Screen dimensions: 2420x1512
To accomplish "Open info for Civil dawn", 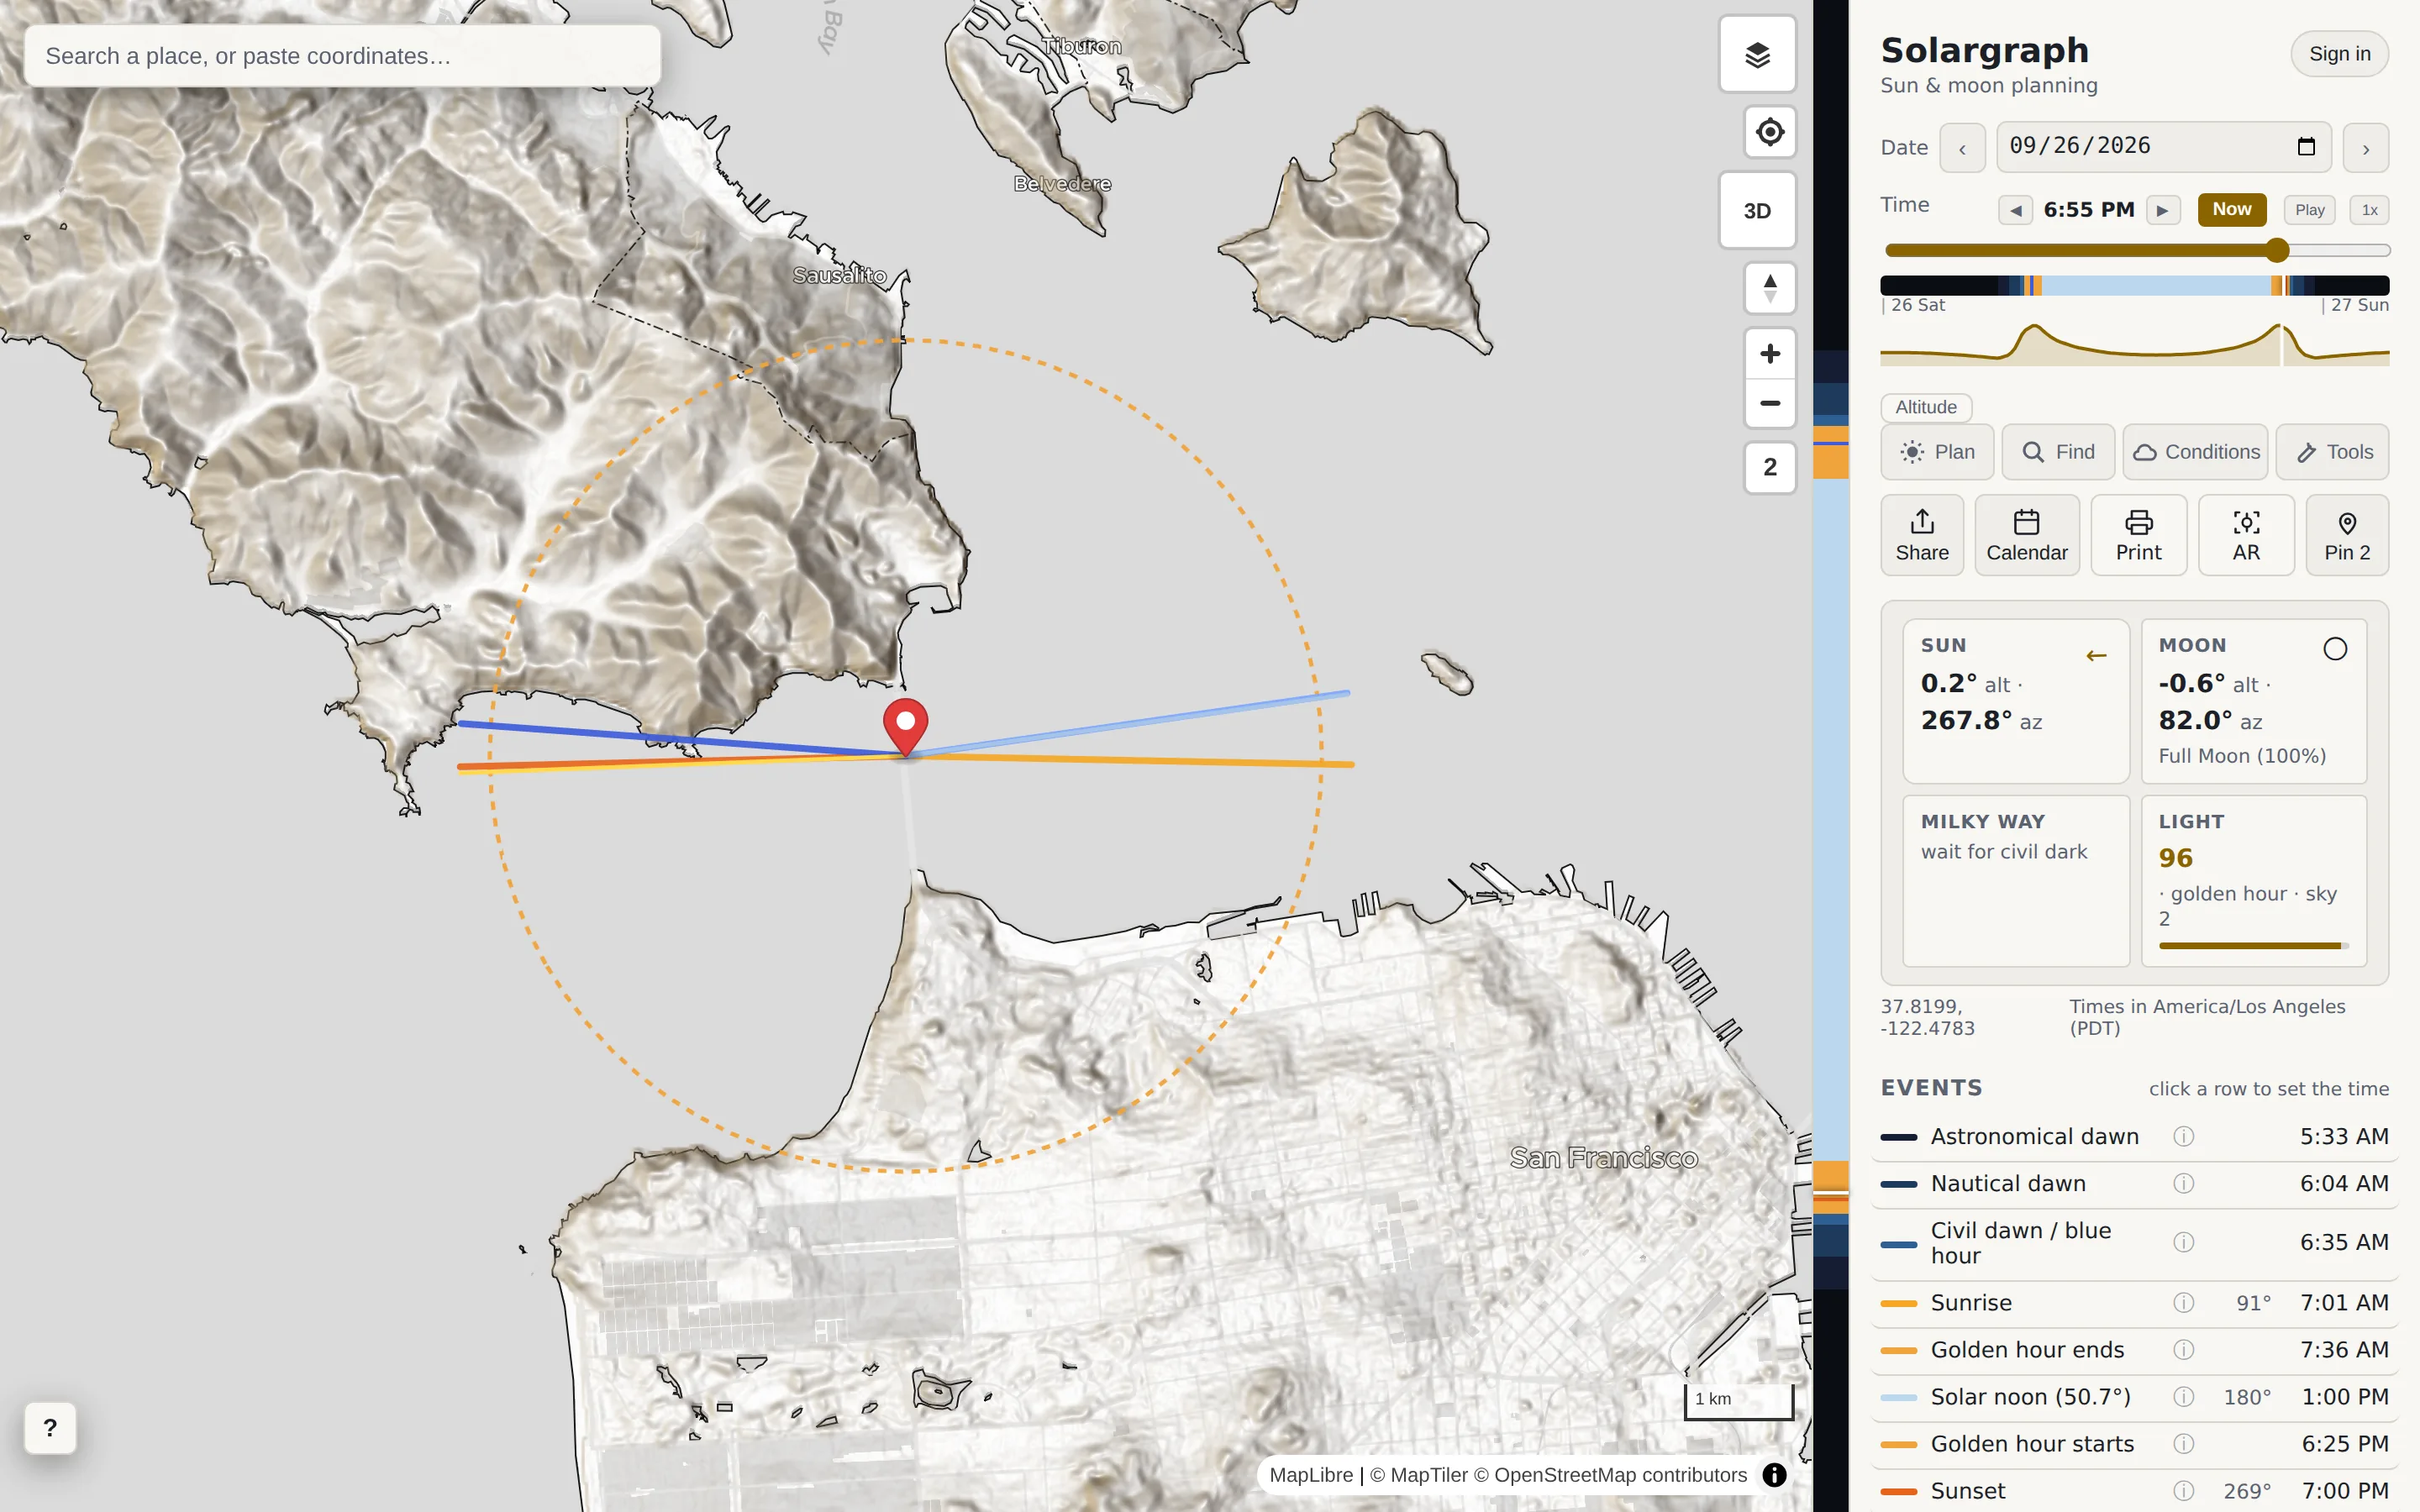I will pyautogui.click(x=2183, y=1243).
